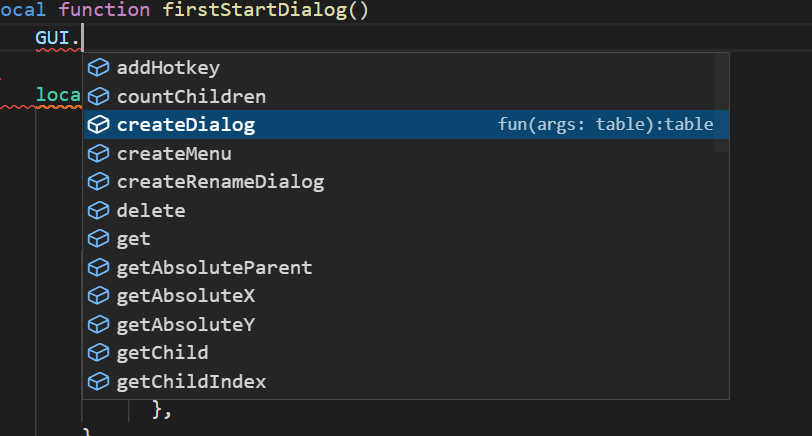Image resolution: width=812 pixels, height=436 pixels.
Task: Click the fun(args: table):table signature hint
Action: [605, 124]
